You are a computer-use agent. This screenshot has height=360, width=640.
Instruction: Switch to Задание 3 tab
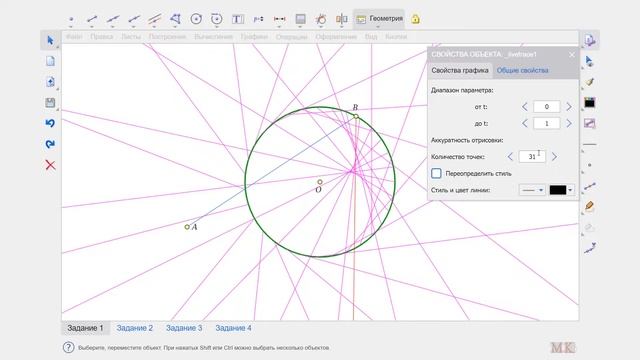[184, 328]
